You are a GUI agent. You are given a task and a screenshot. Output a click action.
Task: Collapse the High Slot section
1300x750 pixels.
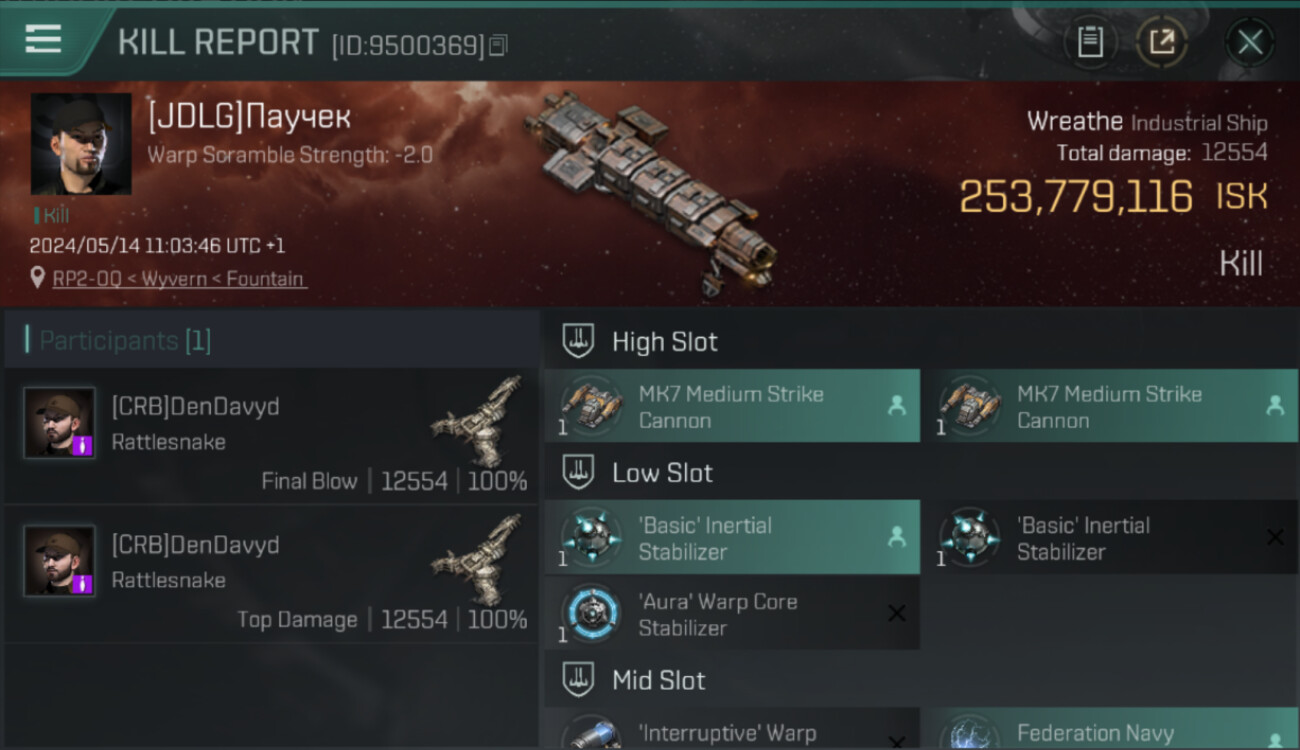pos(578,341)
